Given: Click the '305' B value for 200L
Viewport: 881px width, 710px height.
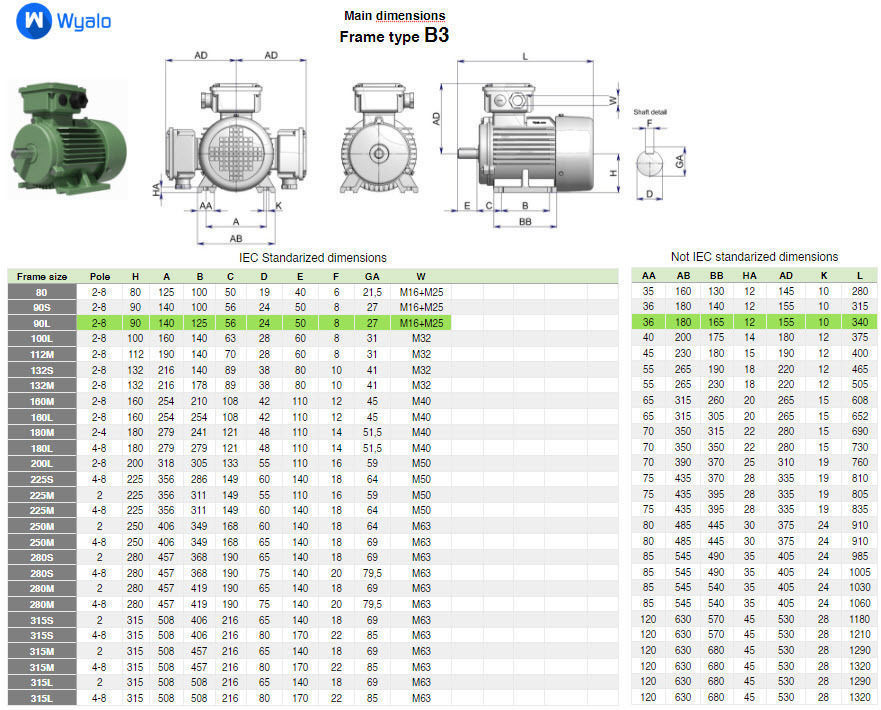Looking at the screenshot, I should pos(199,463).
